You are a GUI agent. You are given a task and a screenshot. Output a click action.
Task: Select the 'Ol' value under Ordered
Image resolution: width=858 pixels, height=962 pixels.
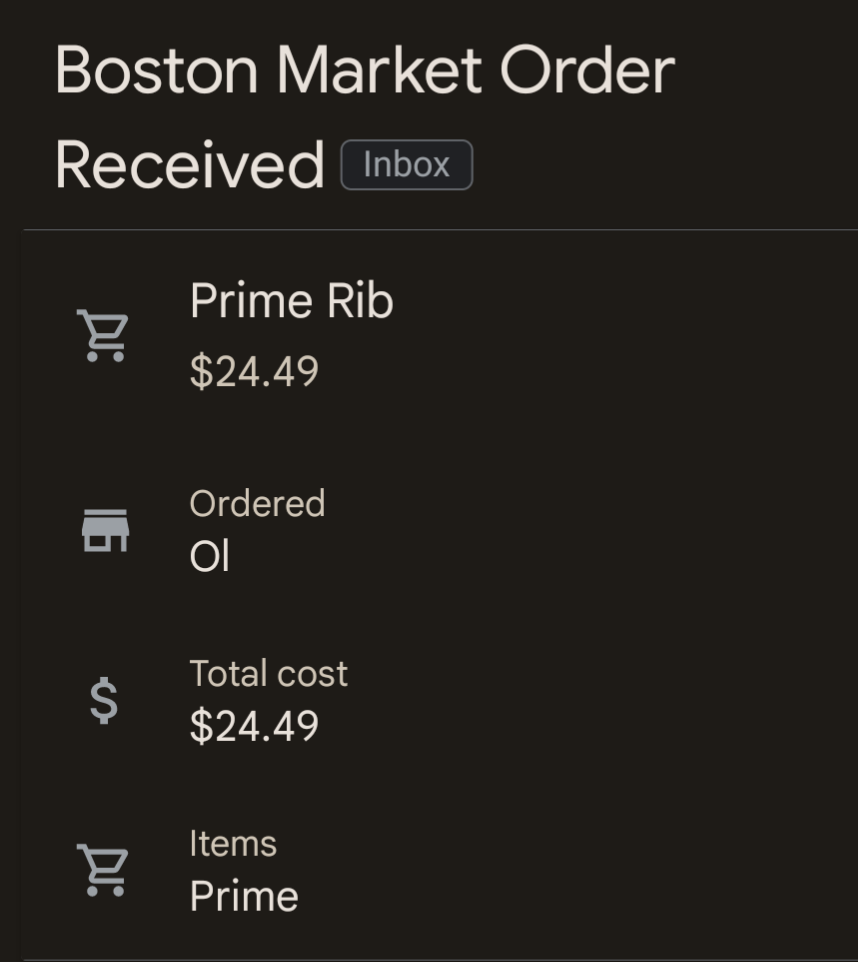point(210,557)
